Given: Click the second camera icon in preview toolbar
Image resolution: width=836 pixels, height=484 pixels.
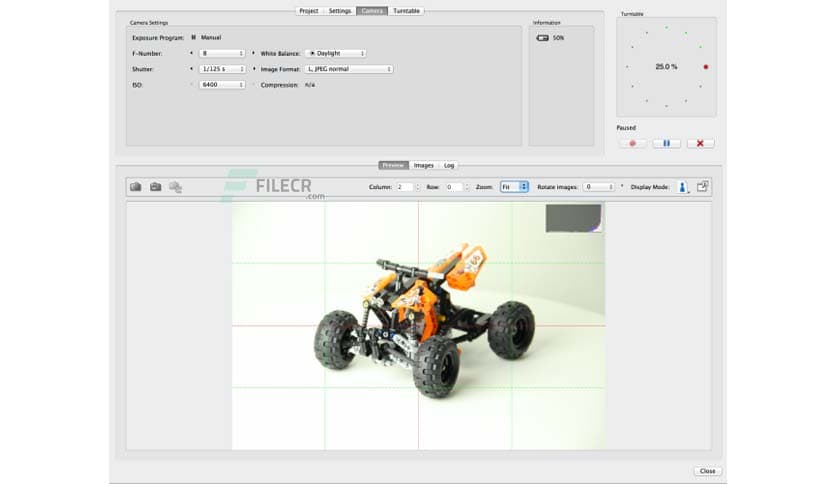Looking at the screenshot, I should coord(155,187).
